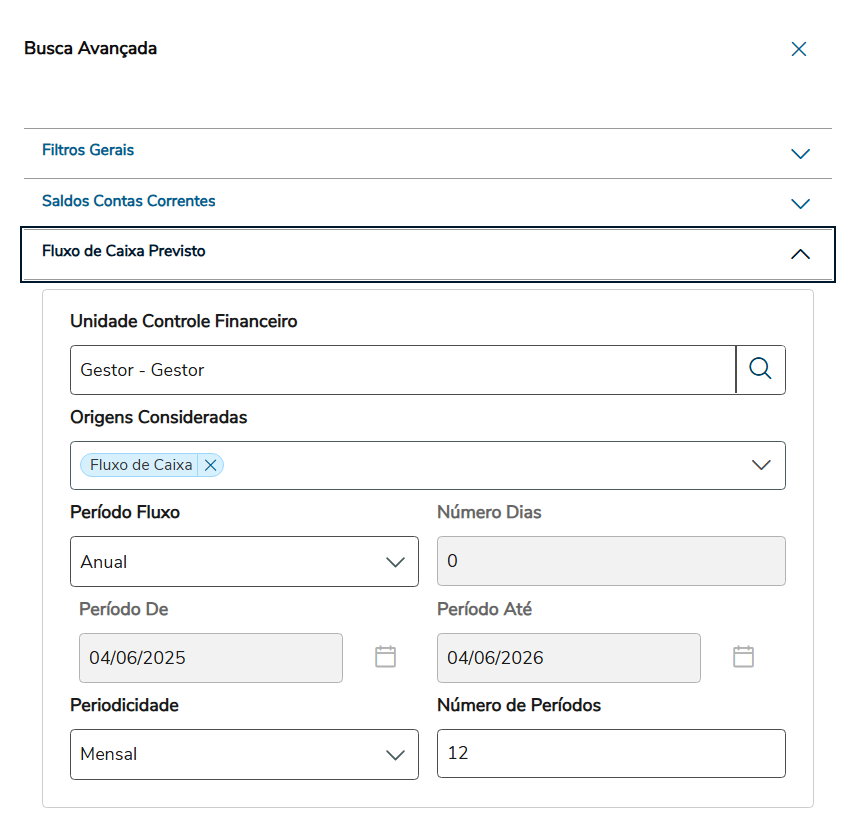This screenshot has width=857, height=820.
Task: Open the Periodicidade dropdown
Action: [244, 754]
